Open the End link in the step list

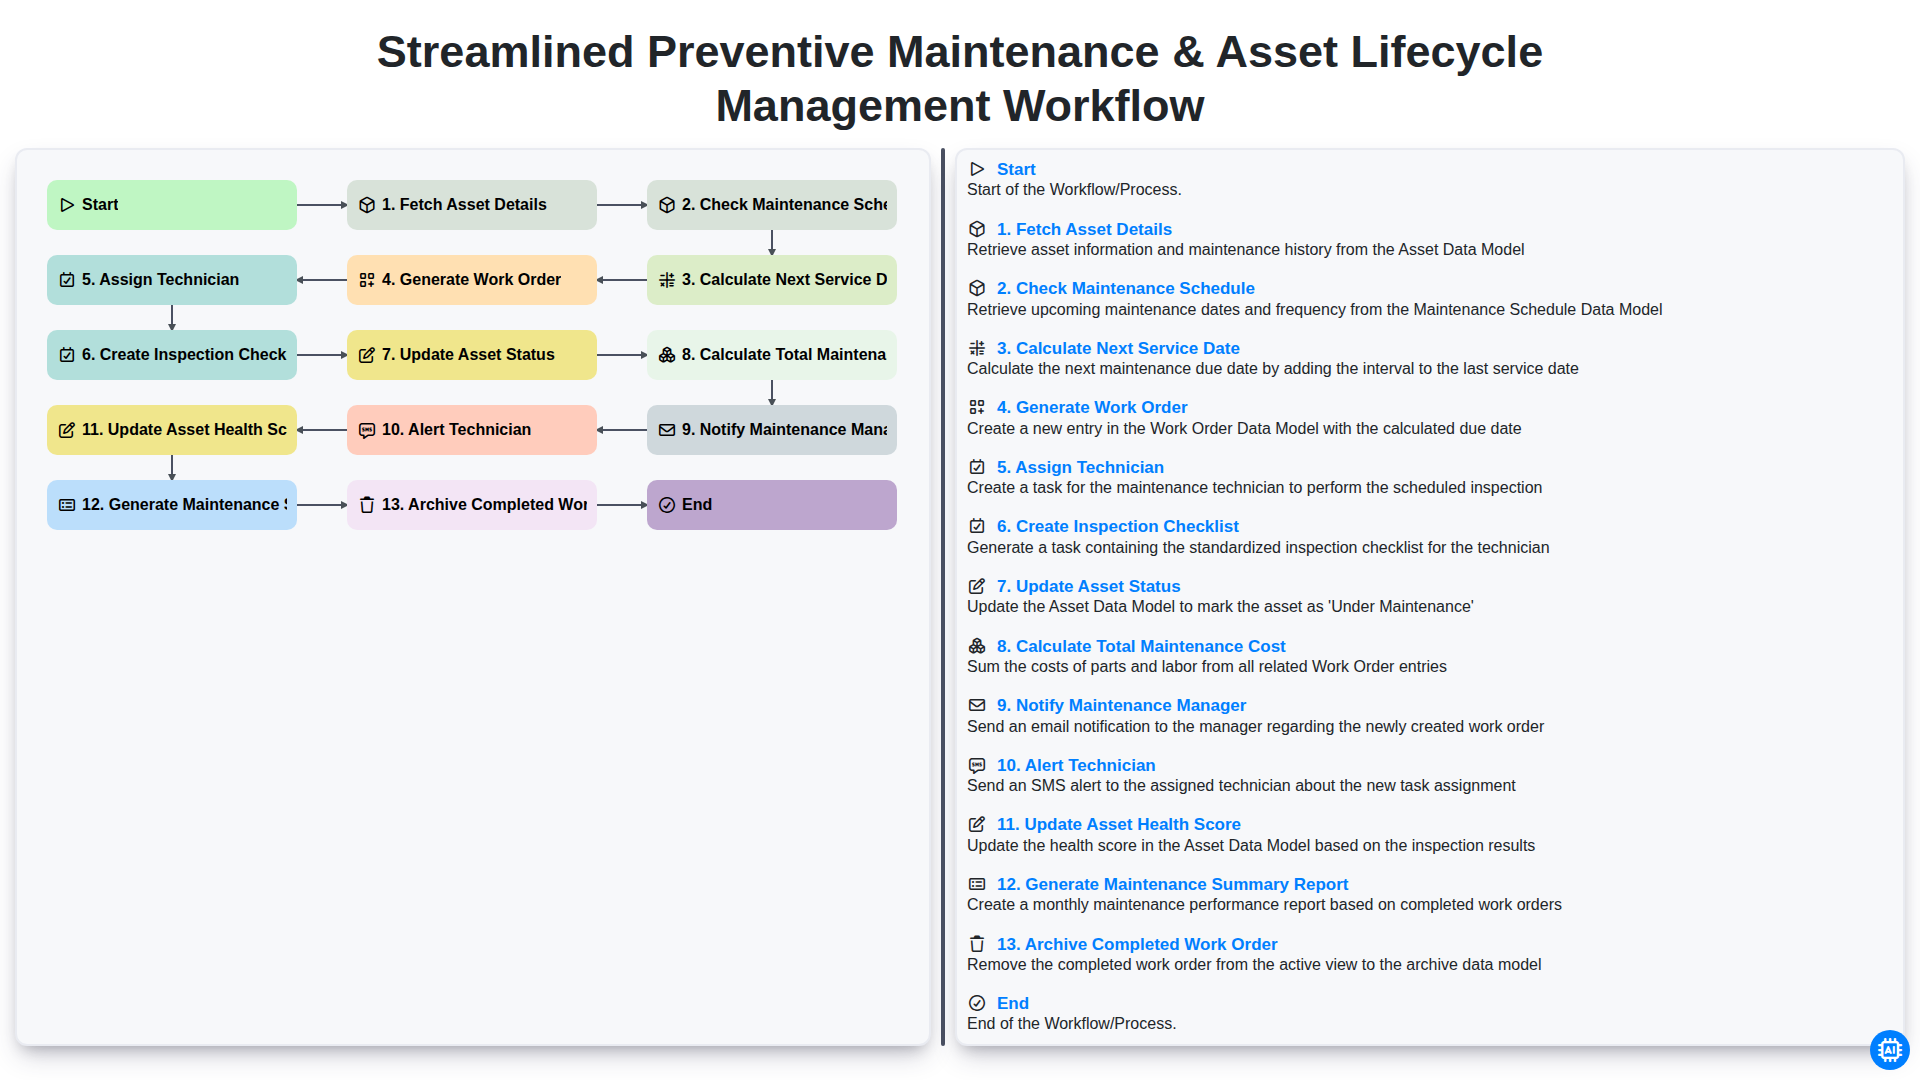pos(1012,1003)
